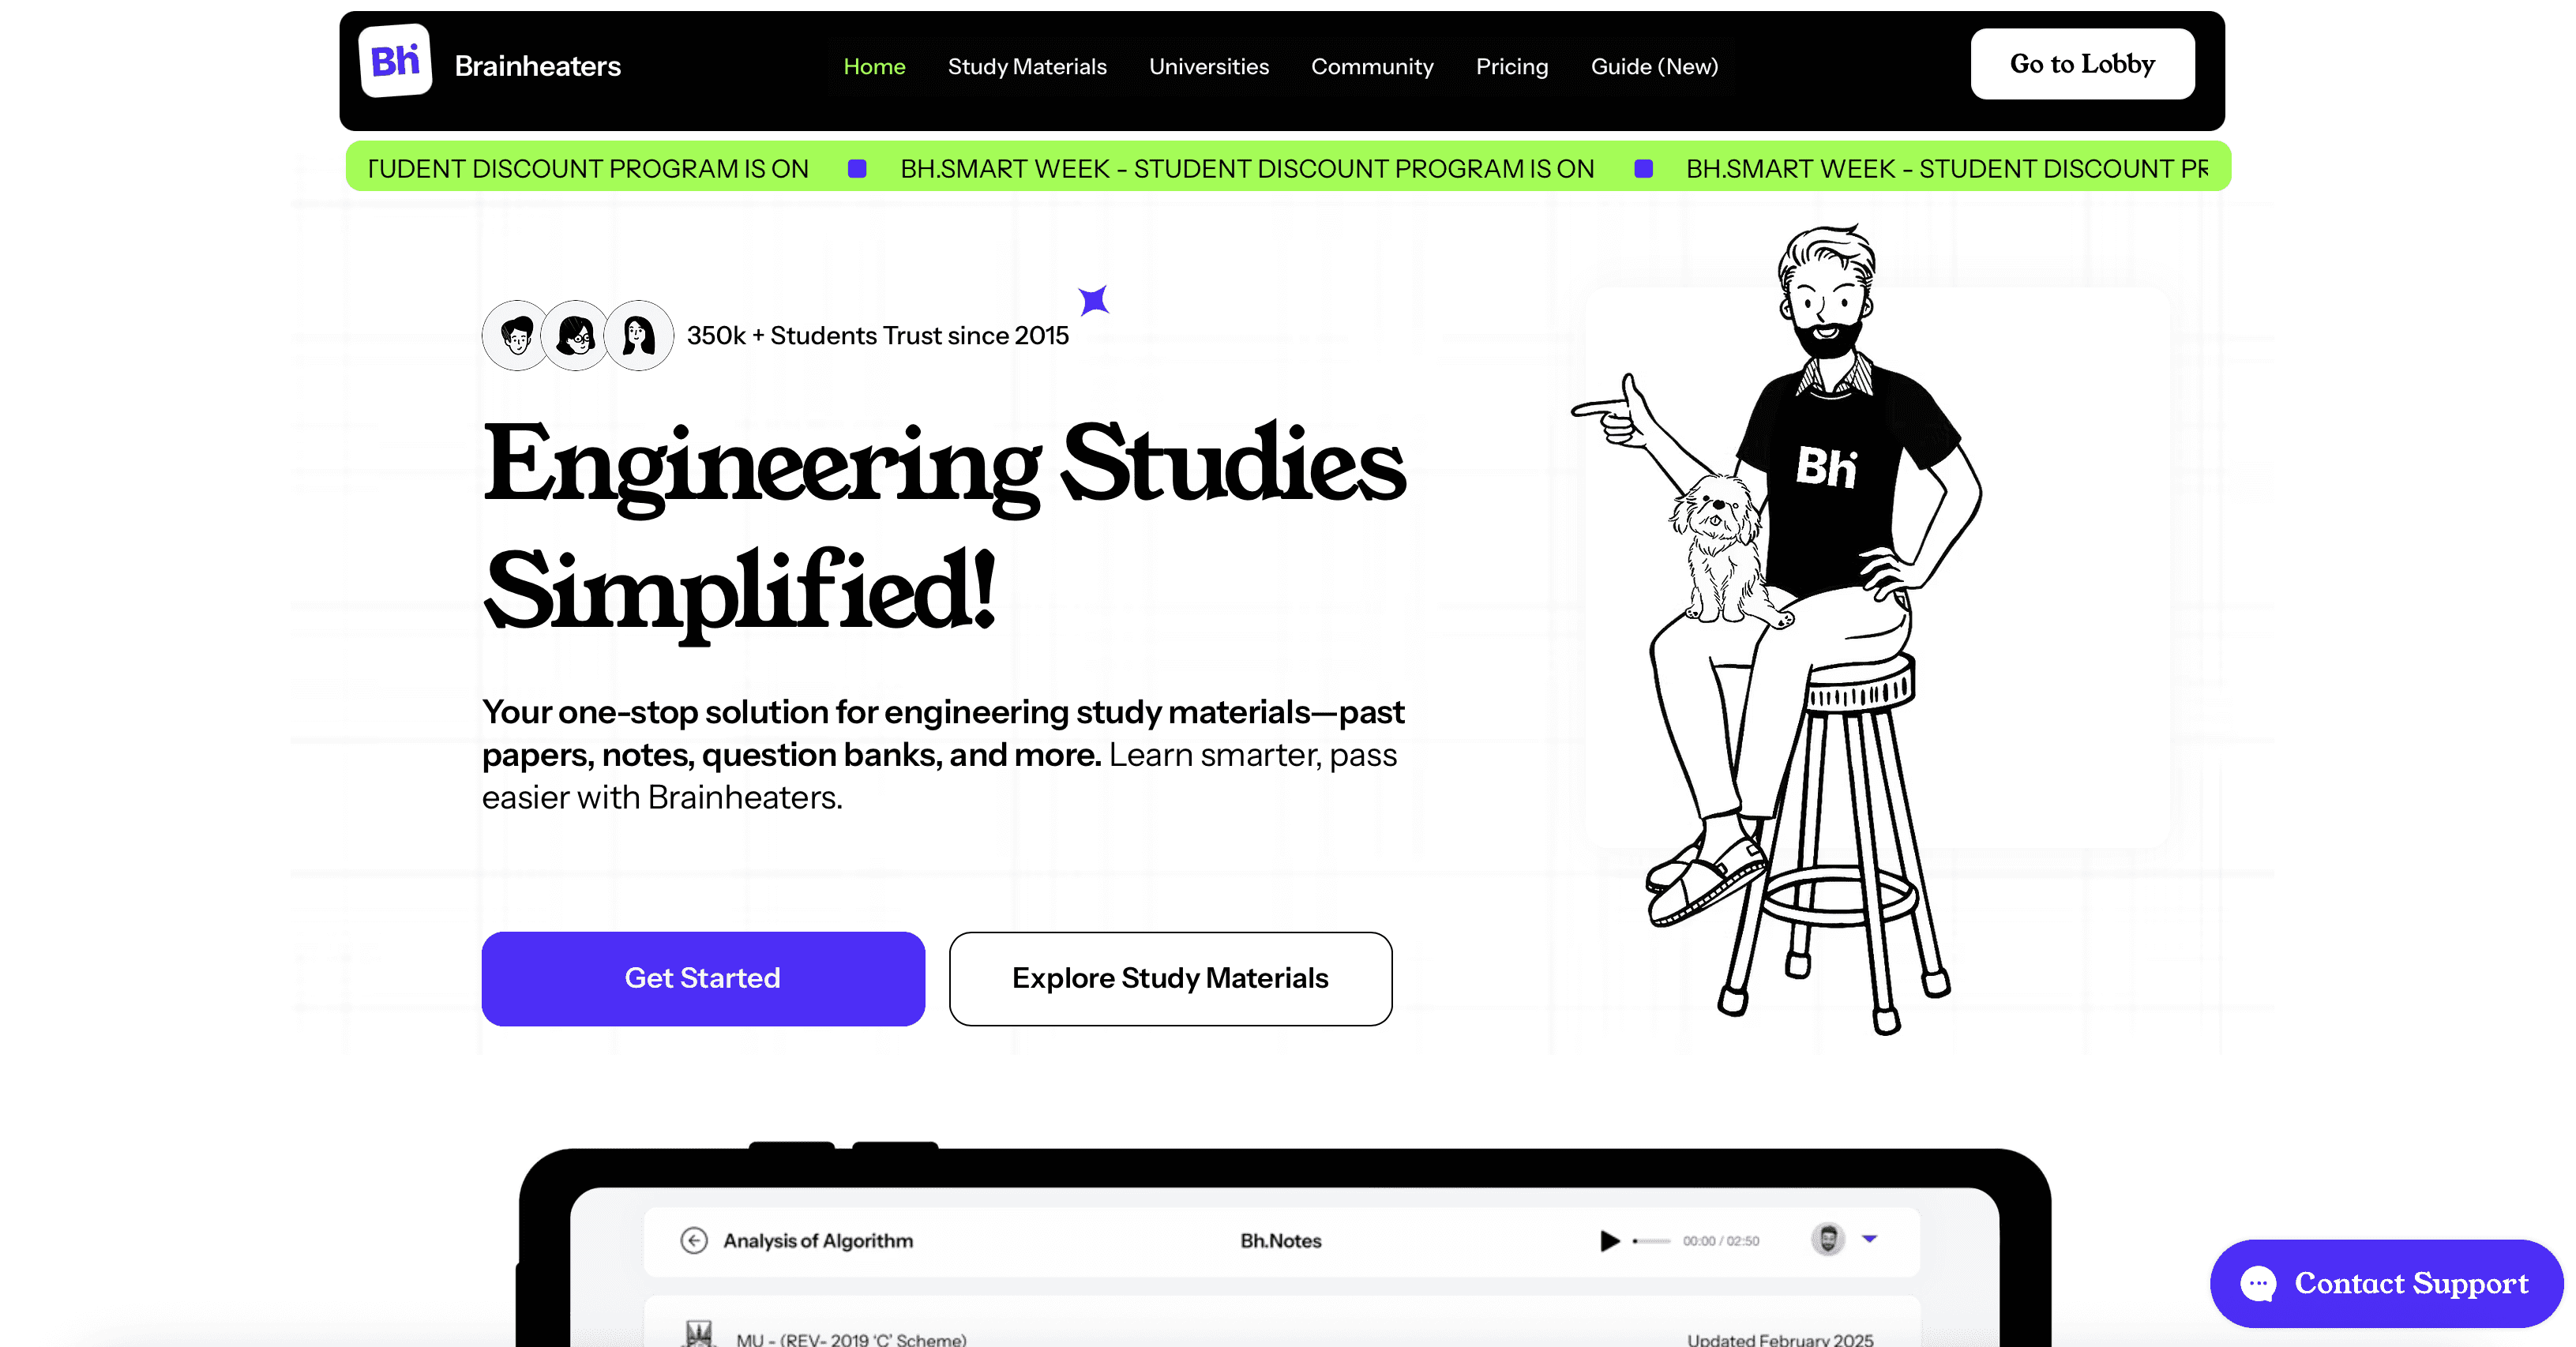Screen dimensions: 2576x1347
Task: Open the Pricing page
Action: (x=1511, y=66)
